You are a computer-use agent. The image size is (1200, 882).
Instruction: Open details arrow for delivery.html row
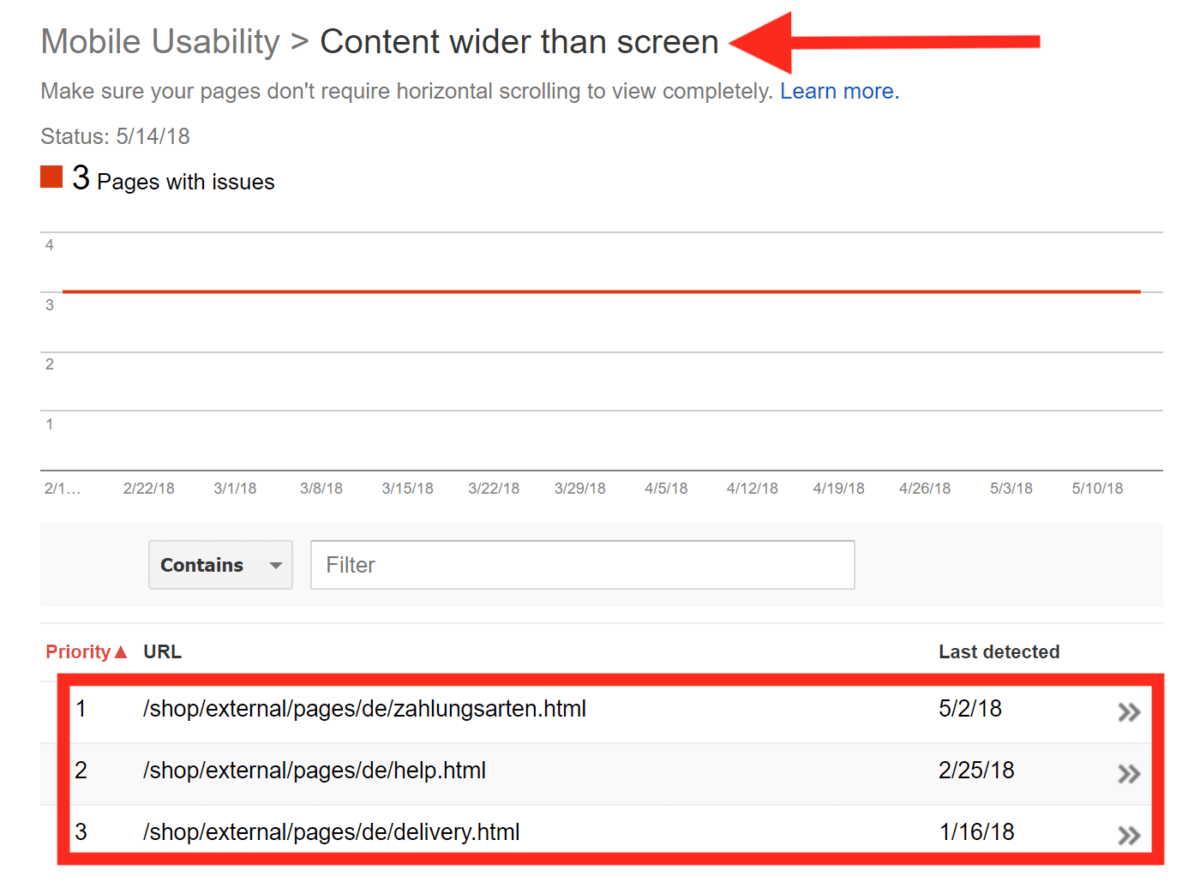[x=1129, y=835]
